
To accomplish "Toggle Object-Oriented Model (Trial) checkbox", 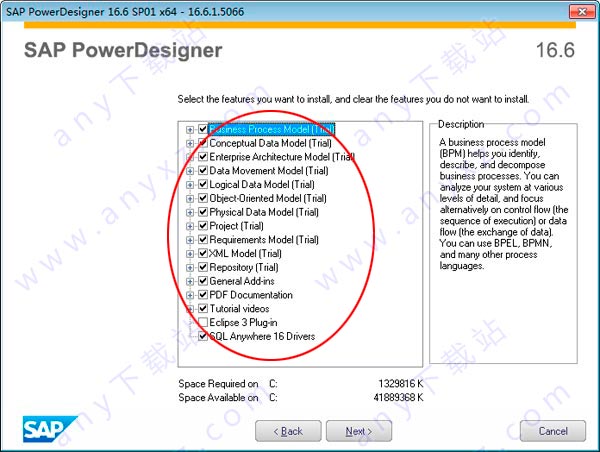I will (x=203, y=198).
